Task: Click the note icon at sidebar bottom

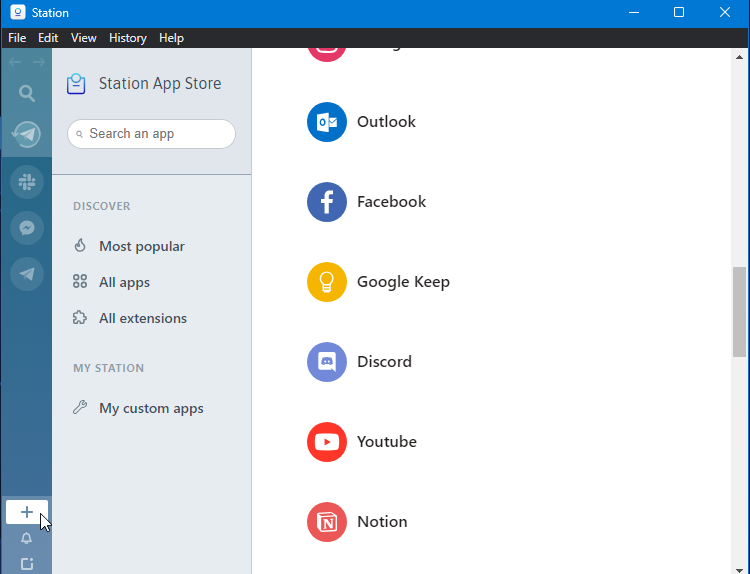Action: (x=27, y=564)
